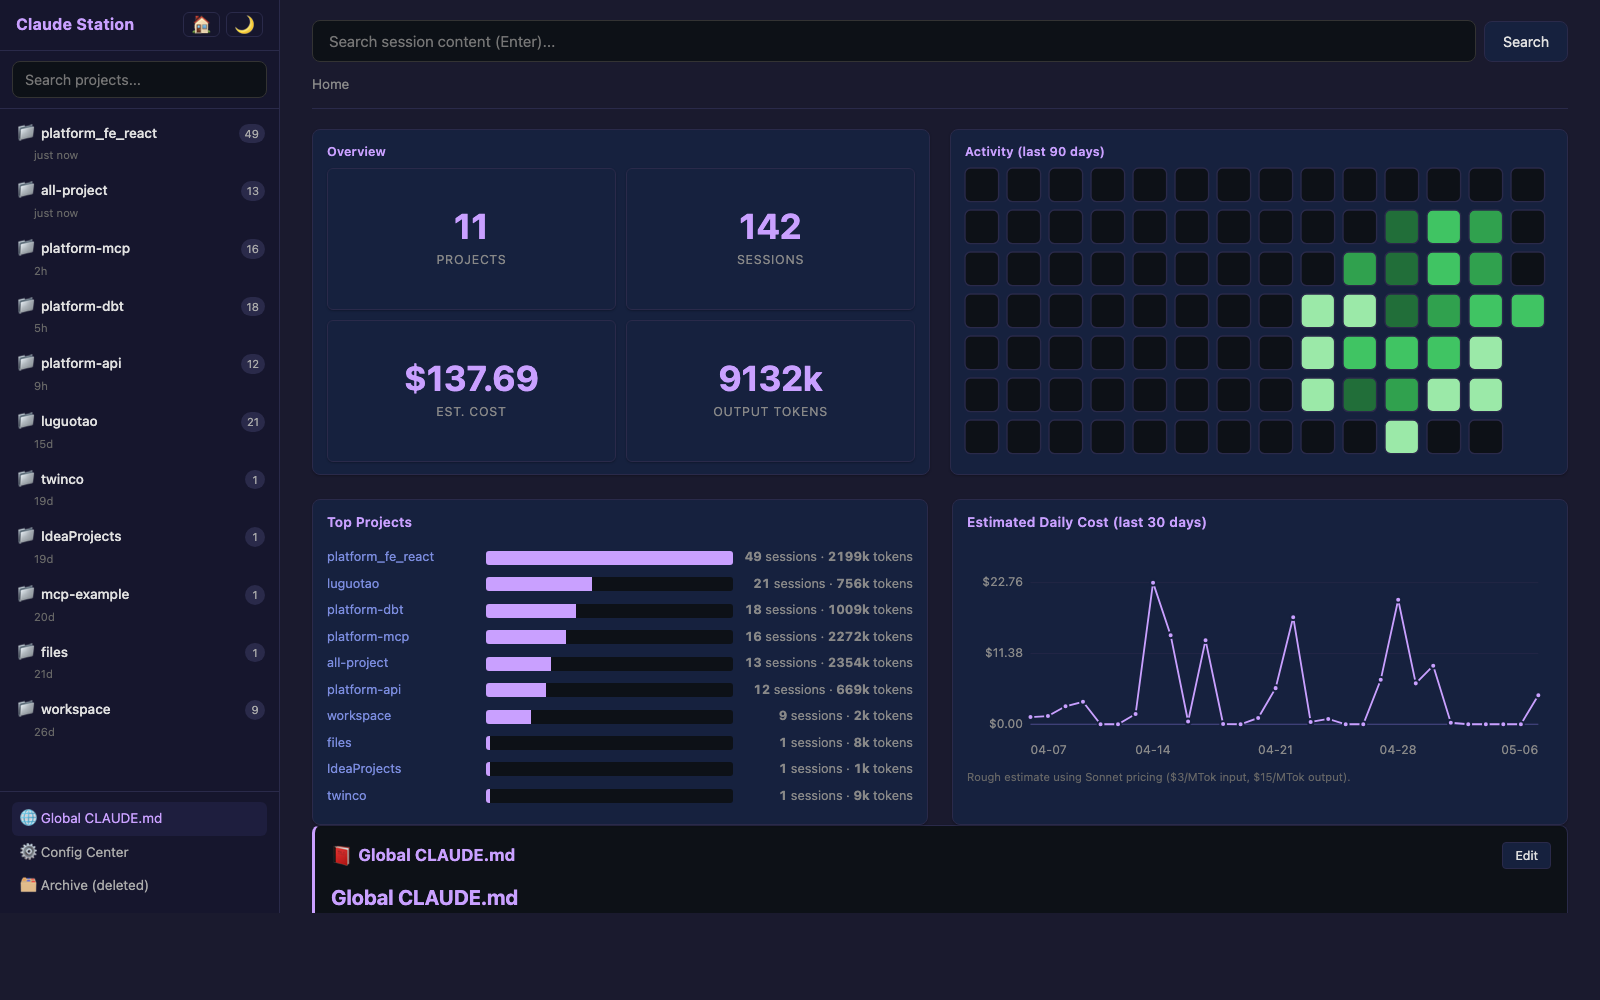Click the twinco folder icon in sidebar
Viewport: 1600px width, 1000px height.
[x=26, y=478]
